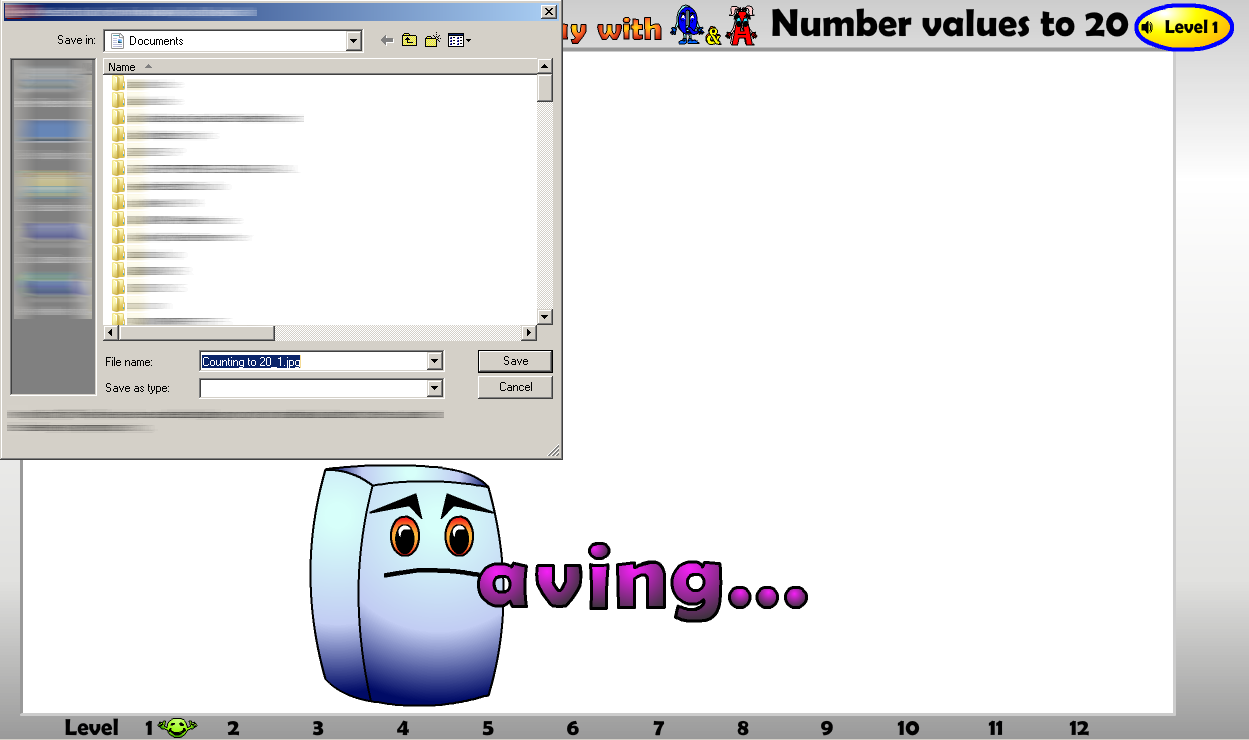Click the blue Q character in title
Screen dimensions: 1249x740
click(687, 25)
